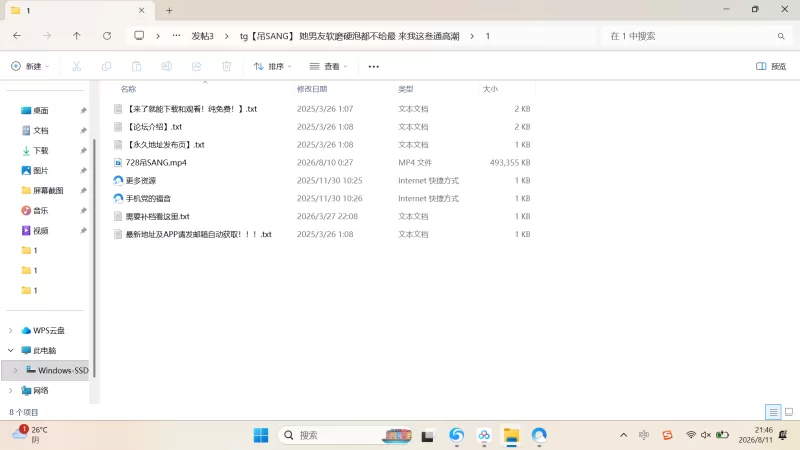800x450 pixels.
Task: Open the taskbar clock showing 21:46
Action: coord(755,435)
